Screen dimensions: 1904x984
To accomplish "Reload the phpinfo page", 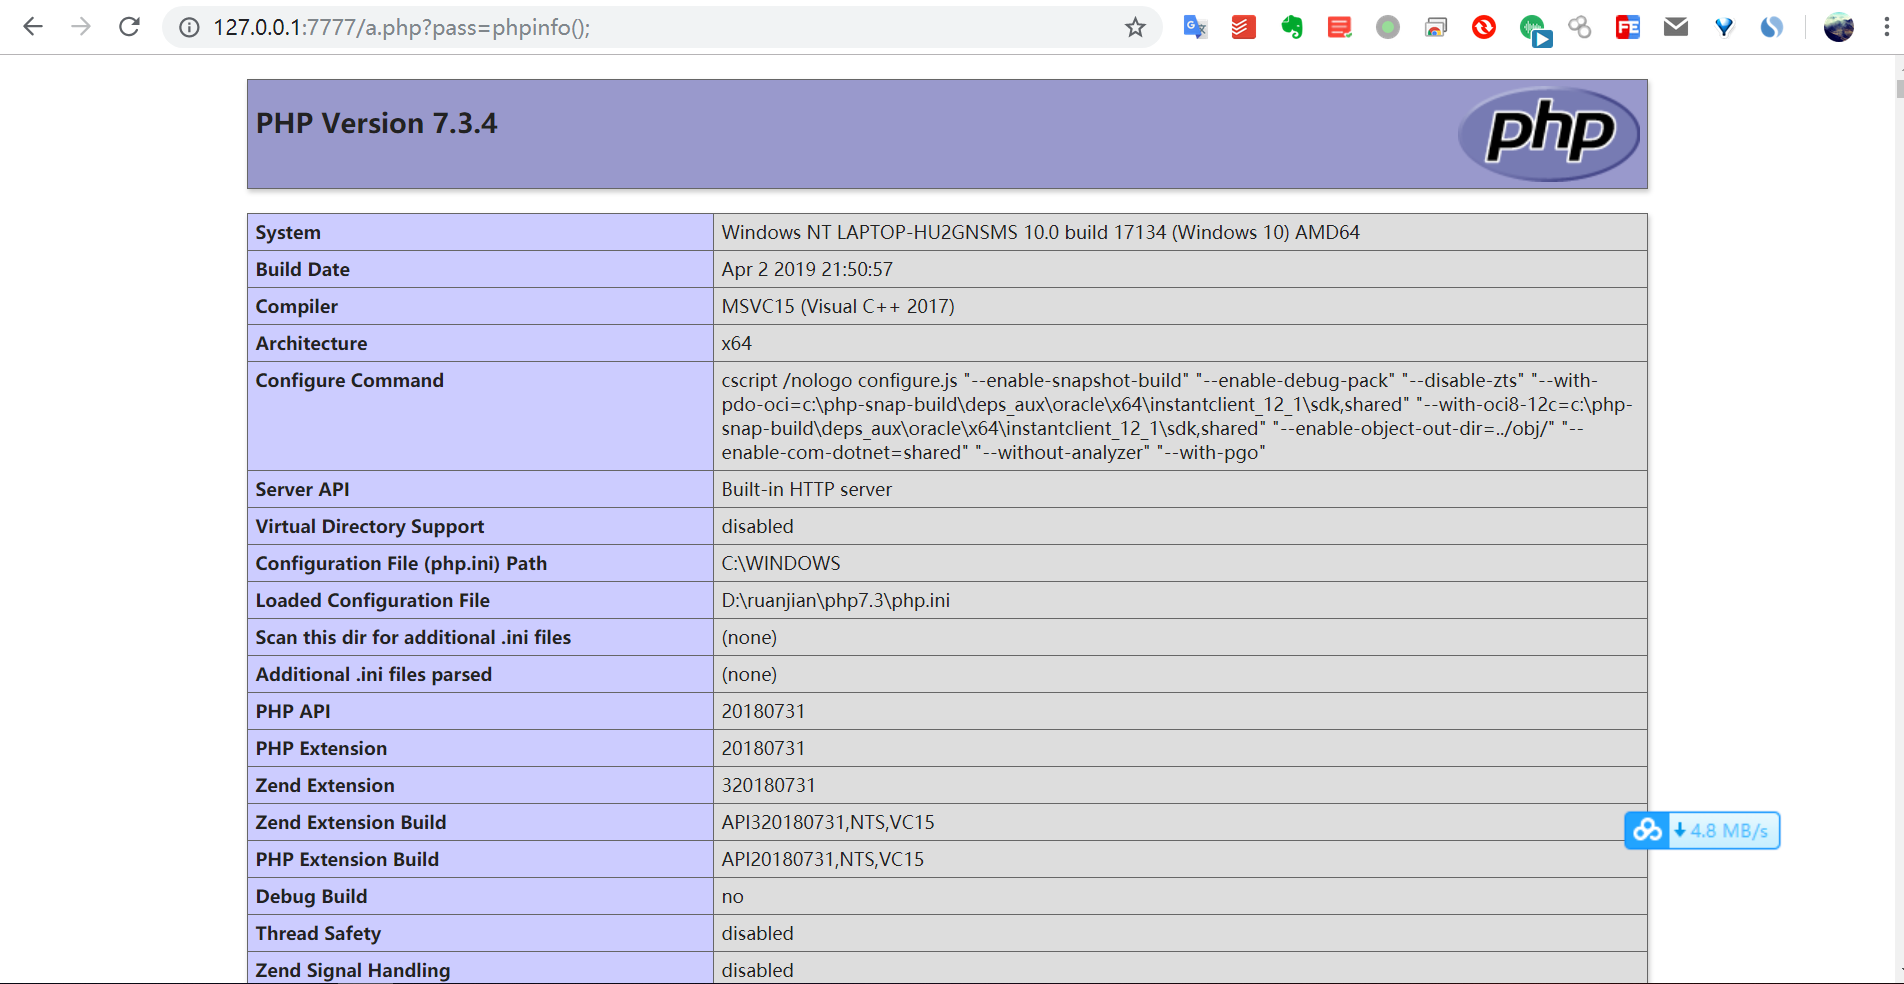I will pyautogui.click(x=129, y=27).
